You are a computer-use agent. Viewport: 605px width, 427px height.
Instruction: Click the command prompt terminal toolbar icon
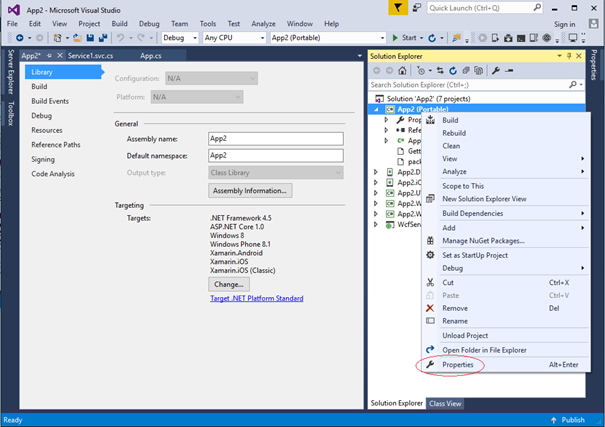521,38
